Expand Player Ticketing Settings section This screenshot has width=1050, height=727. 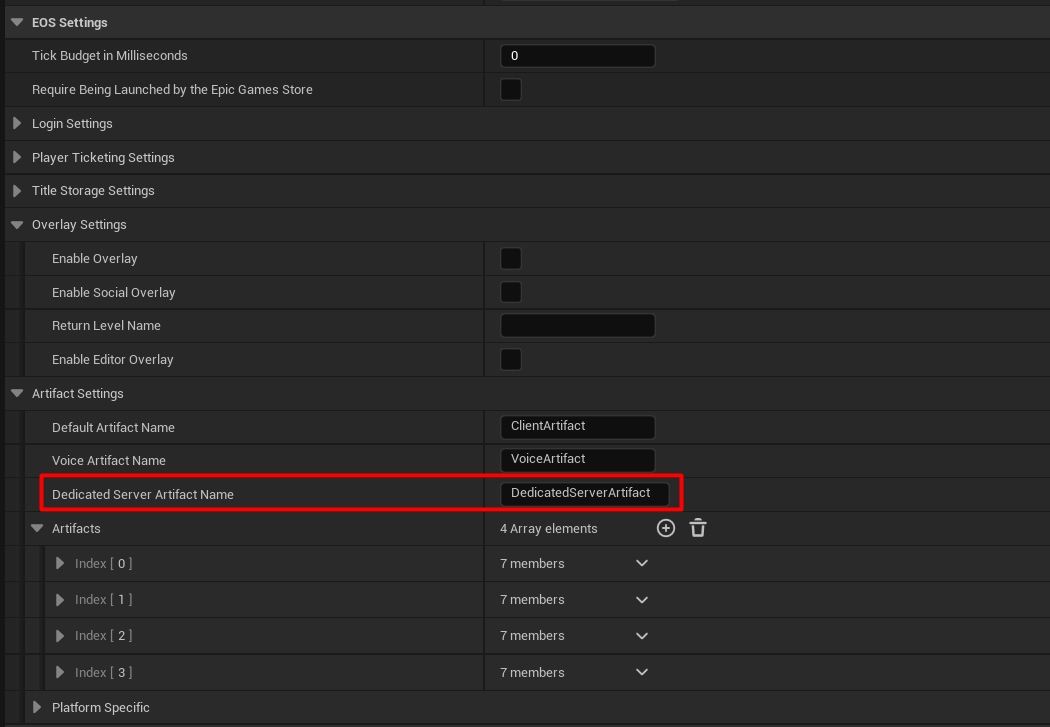click(x=17, y=158)
